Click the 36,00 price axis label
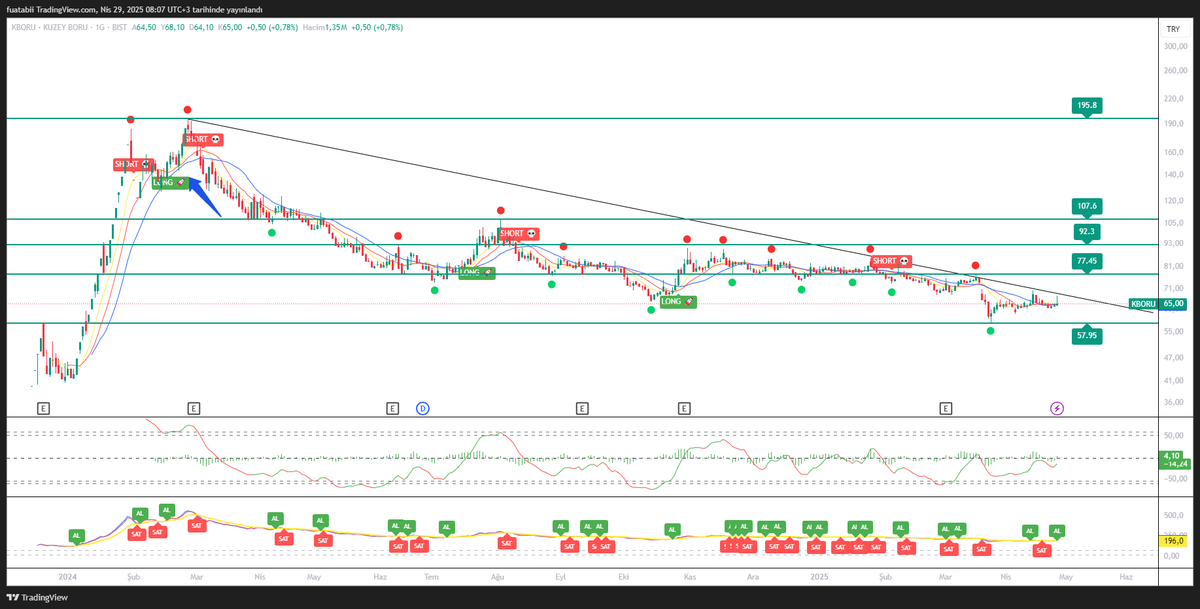The image size is (1200, 609). [x=1175, y=402]
